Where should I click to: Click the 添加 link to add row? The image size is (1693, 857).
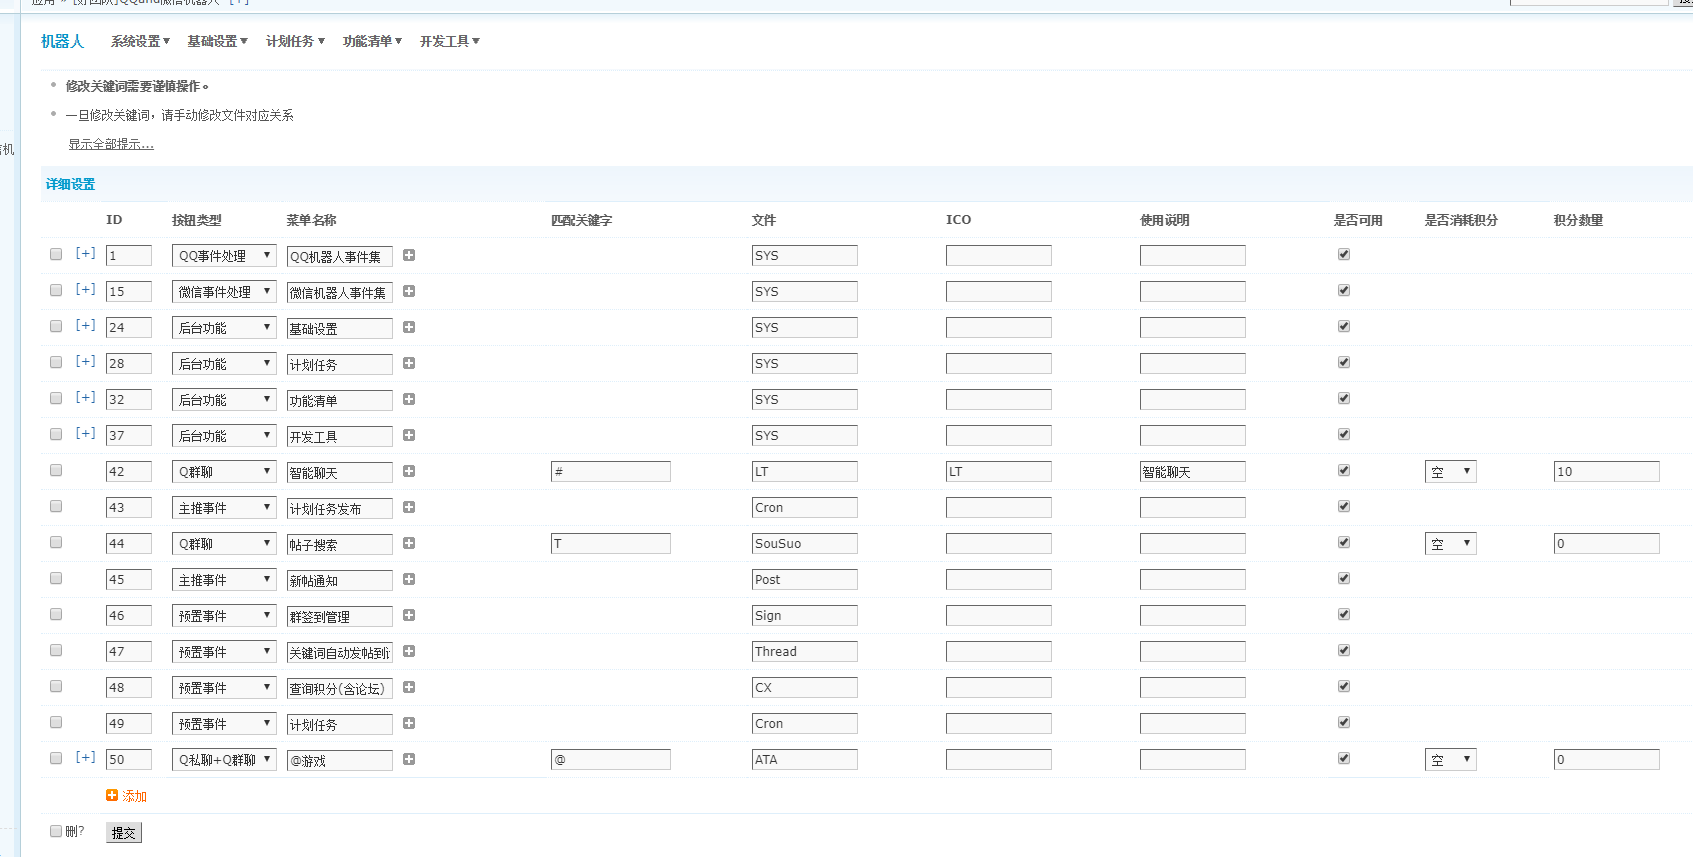[x=134, y=796]
